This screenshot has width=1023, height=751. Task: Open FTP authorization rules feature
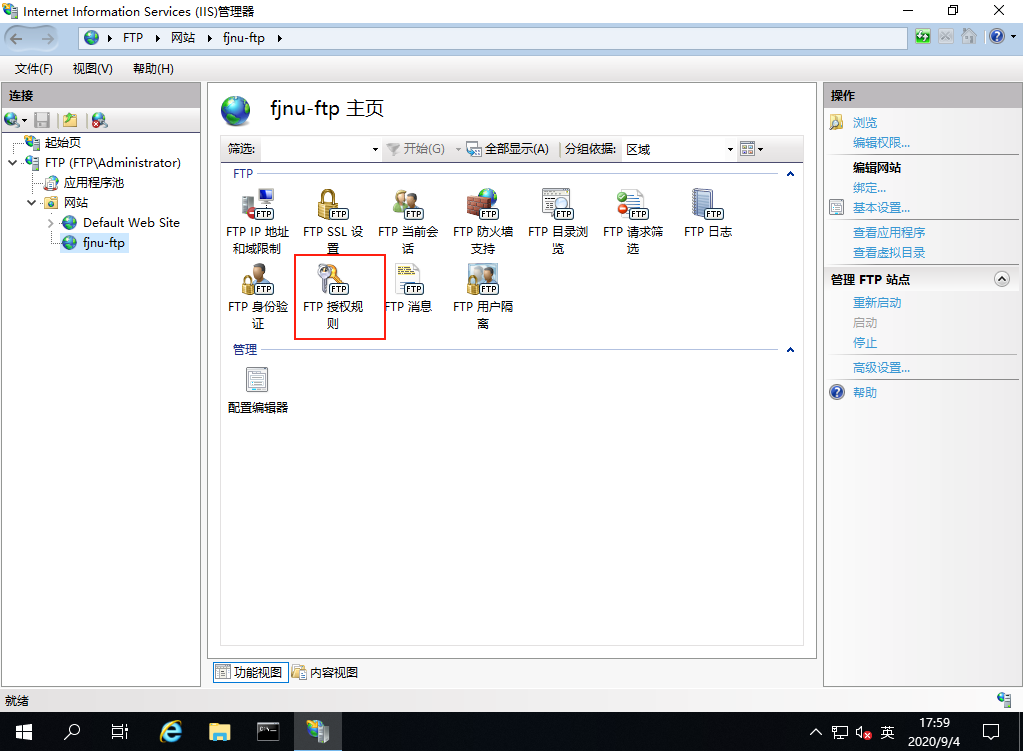333,297
